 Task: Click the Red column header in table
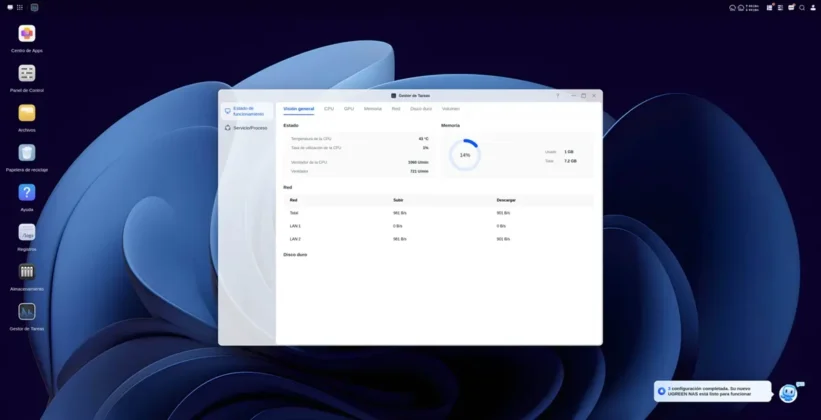click(293, 200)
